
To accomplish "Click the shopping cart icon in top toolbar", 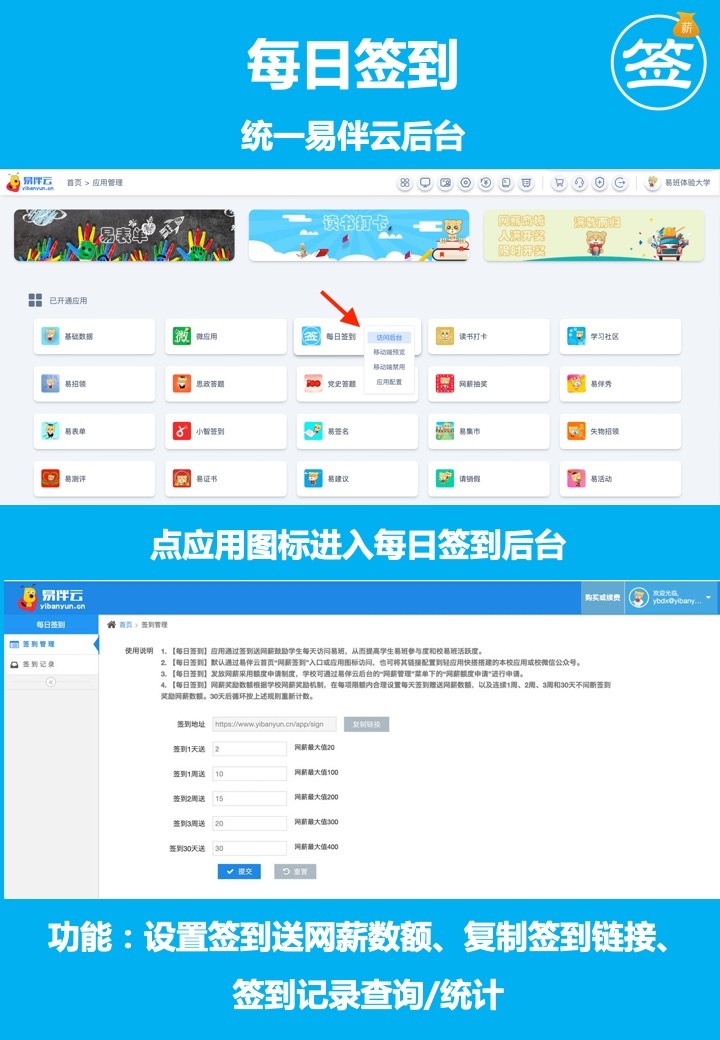I will [x=559, y=183].
